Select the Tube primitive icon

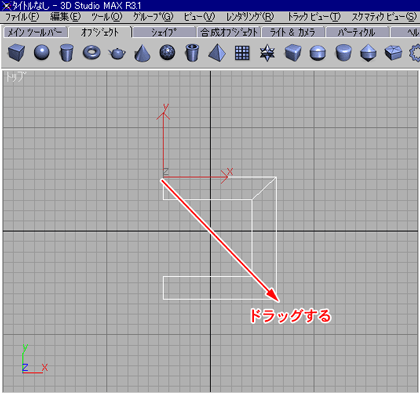click(x=192, y=53)
